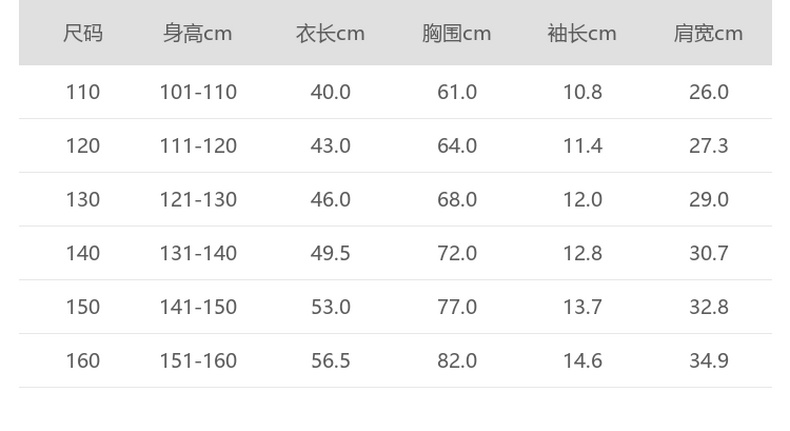Click the 身高cm column header
Screen dimensions: 790x431
pyautogui.click(x=198, y=33)
